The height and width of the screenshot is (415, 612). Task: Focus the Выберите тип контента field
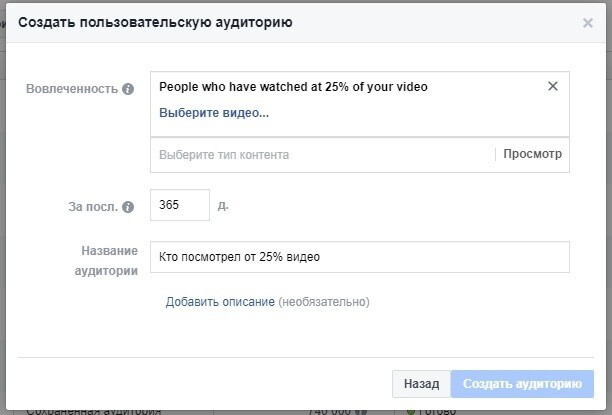(x=320, y=155)
